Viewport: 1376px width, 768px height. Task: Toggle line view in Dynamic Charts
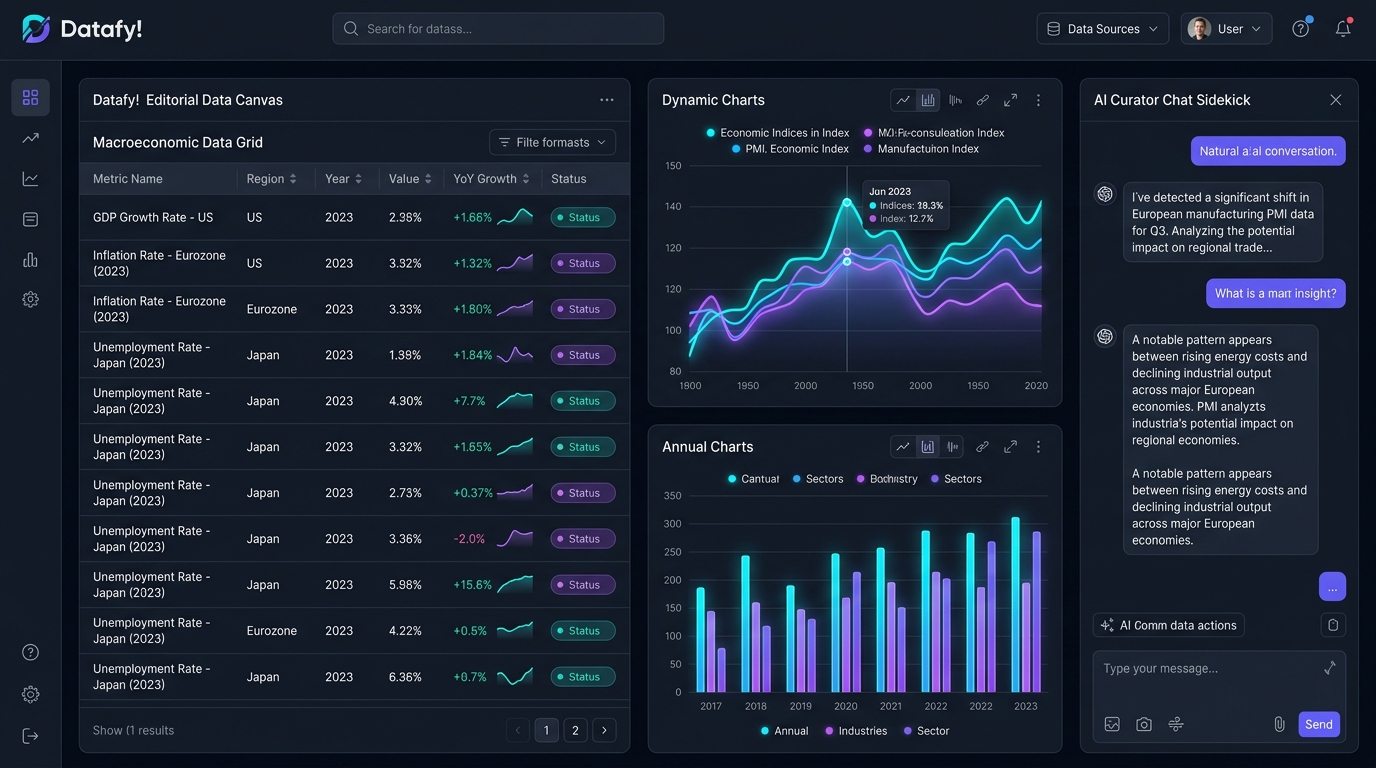point(903,100)
